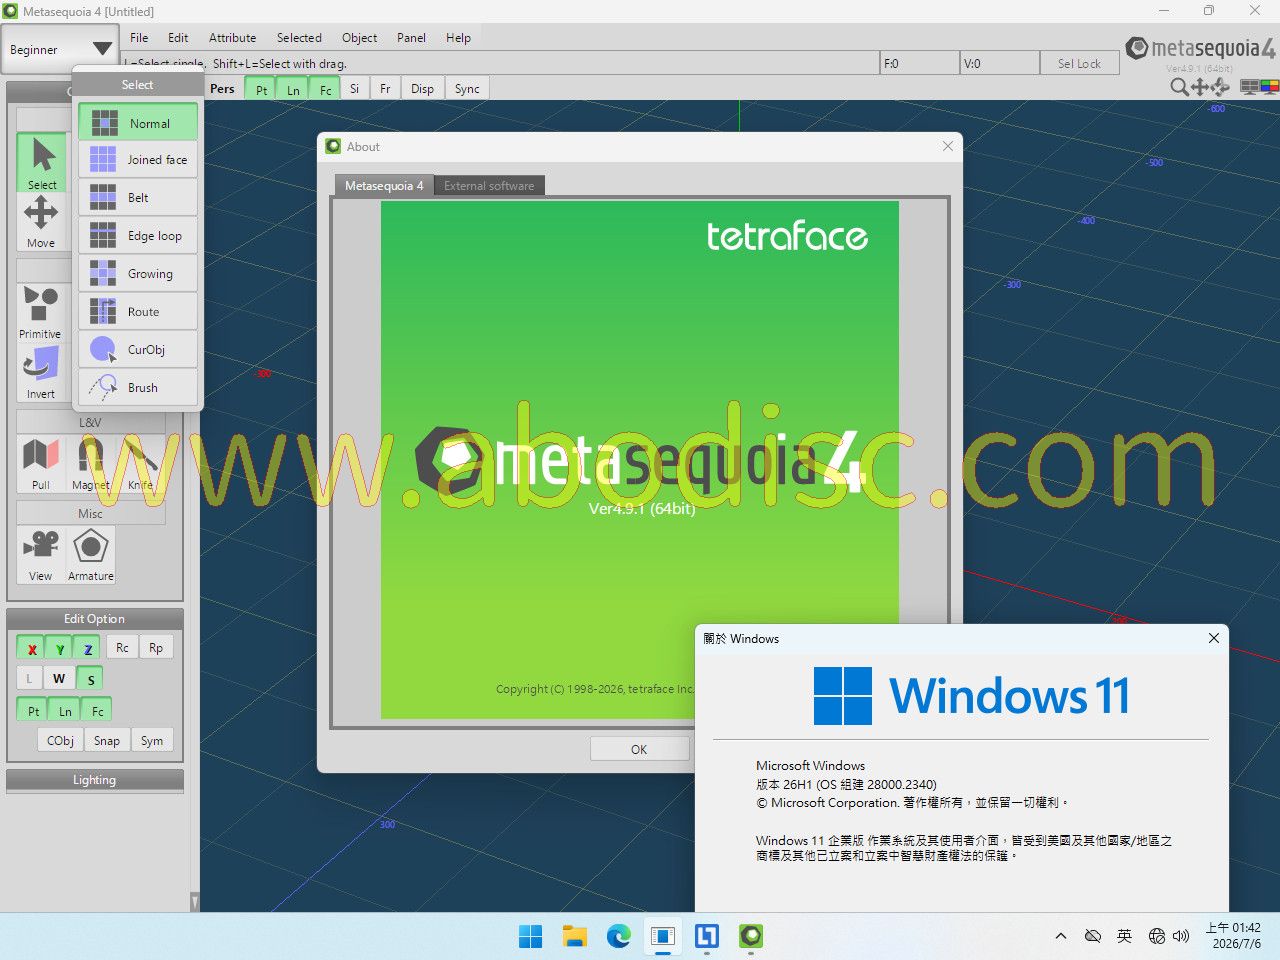The width and height of the screenshot is (1280, 960).
Task: Toggle Rc edit option button
Action: 122,648
